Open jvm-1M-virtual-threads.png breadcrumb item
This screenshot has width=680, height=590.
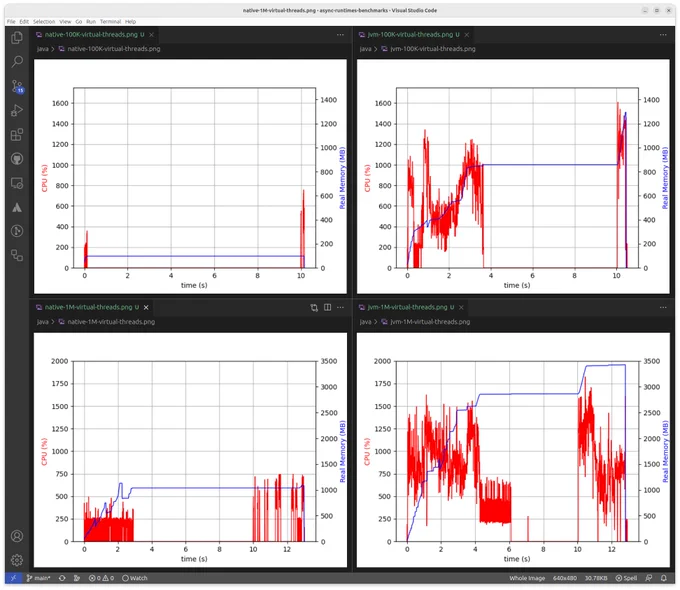[x=426, y=322]
